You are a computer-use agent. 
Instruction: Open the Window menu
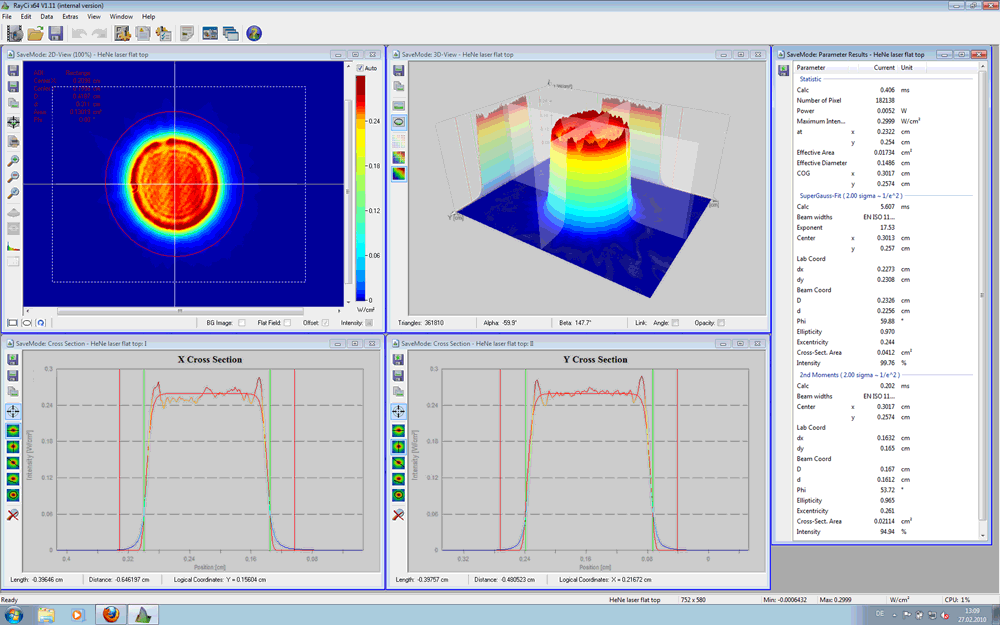click(121, 17)
